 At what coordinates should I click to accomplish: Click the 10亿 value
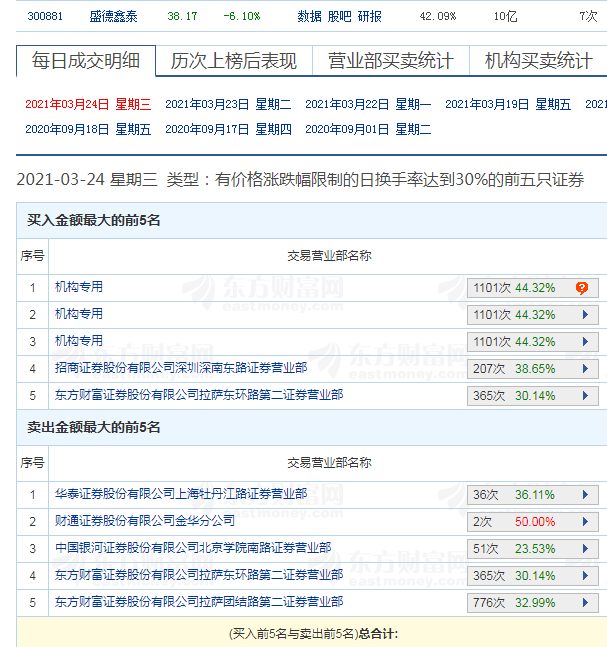click(505, 16)
